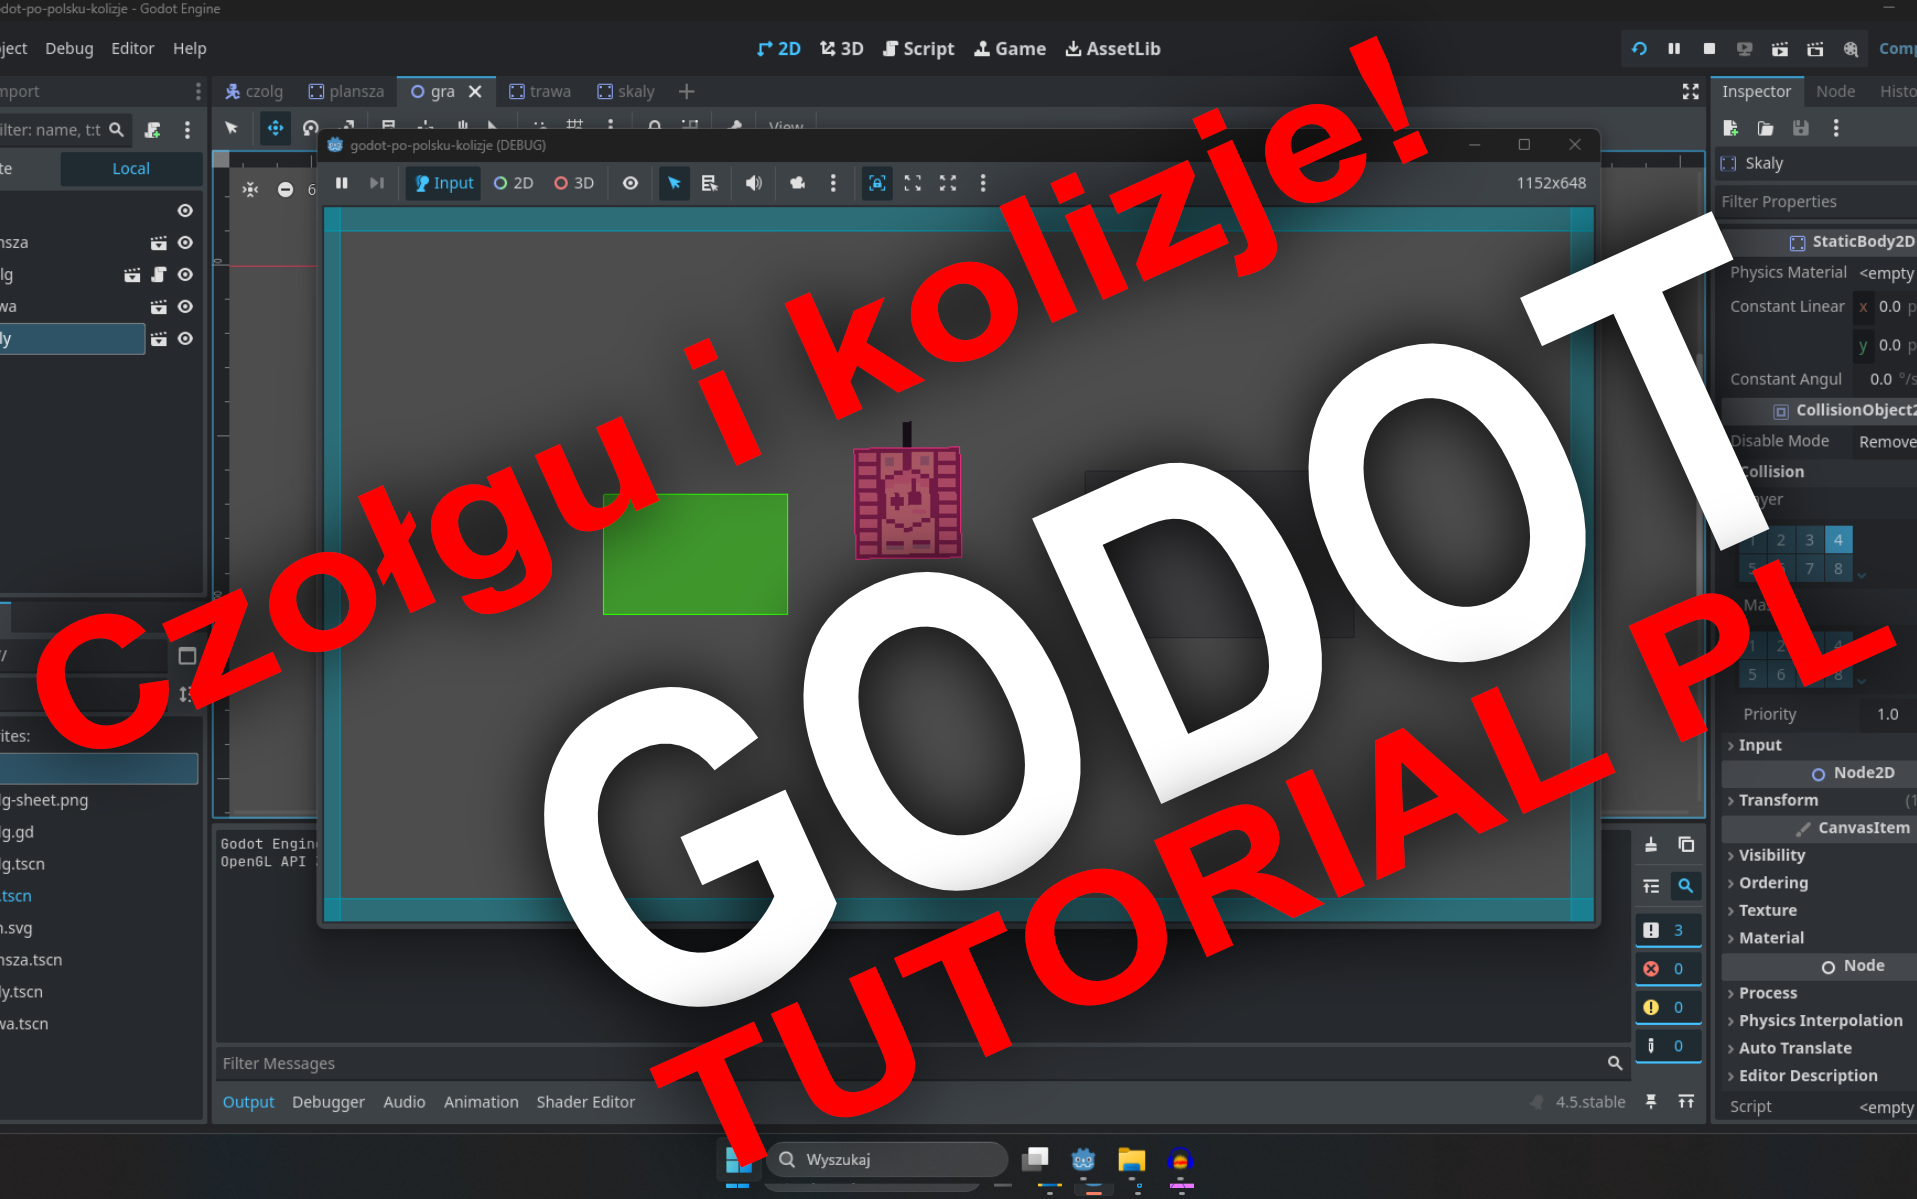Open the Debug menu
Screen dimensions: 1917x1199
(69, 48)
